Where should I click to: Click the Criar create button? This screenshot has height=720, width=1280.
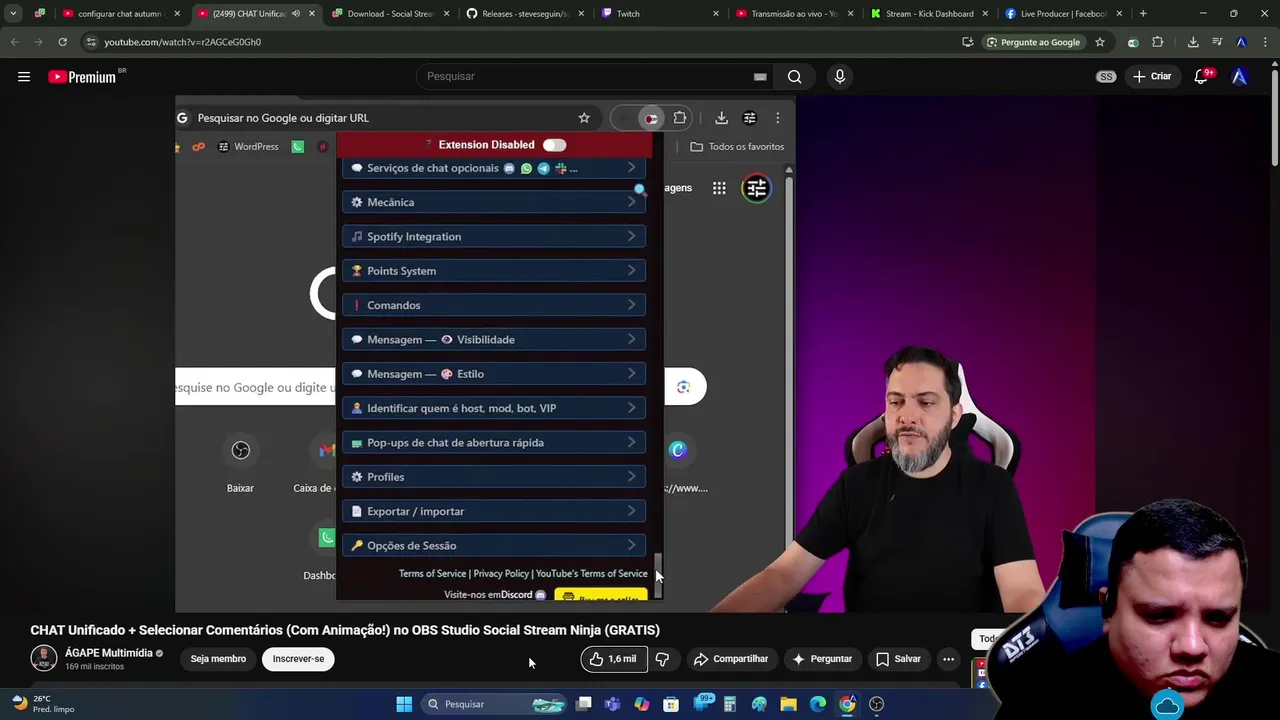click(1152, 77)
